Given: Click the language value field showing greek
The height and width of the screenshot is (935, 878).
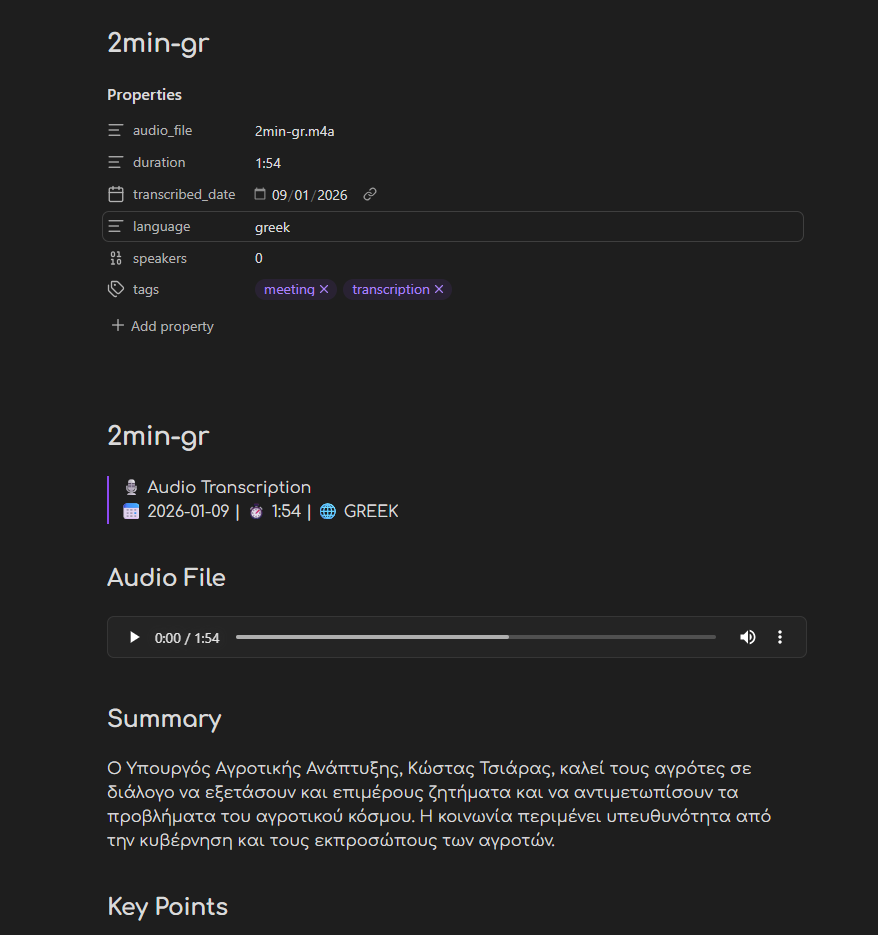Looking at the screenshot, I should click(x=272, y=226).
